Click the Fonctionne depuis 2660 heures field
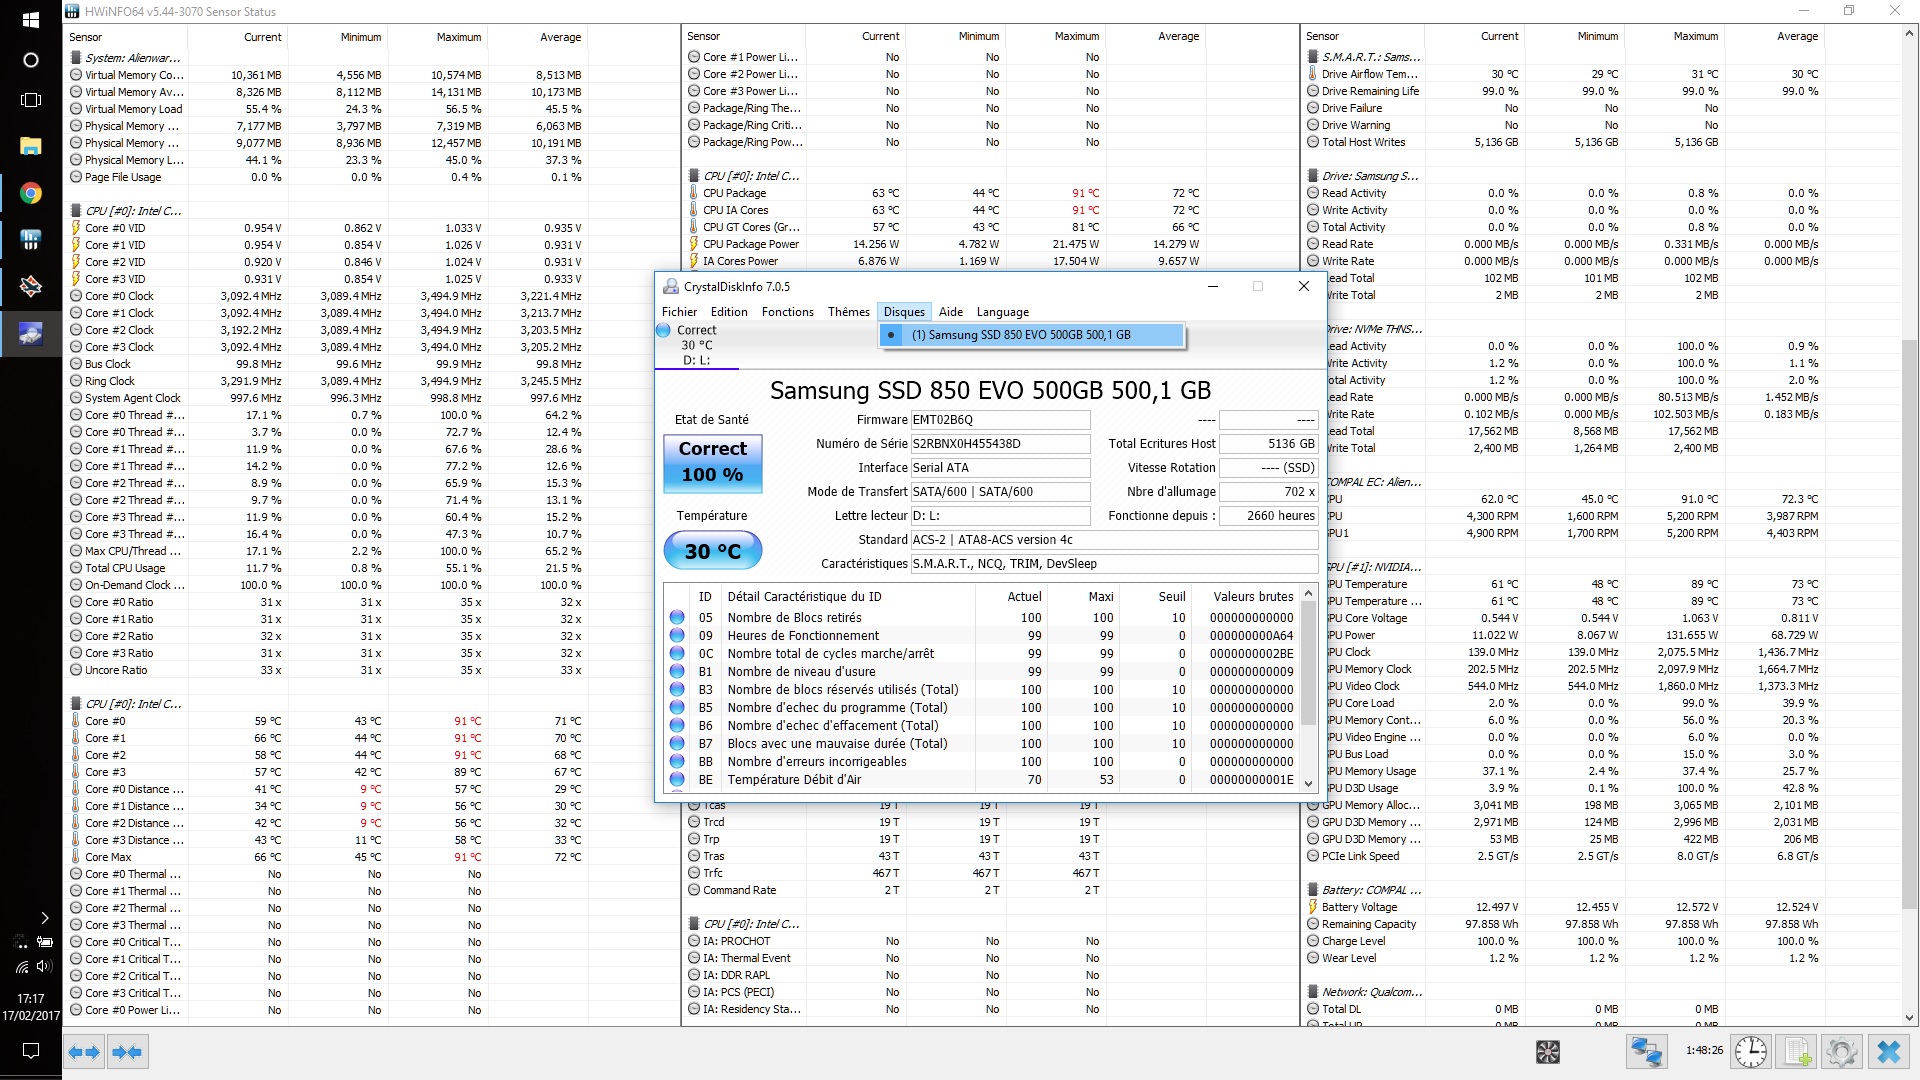This screenshot has width=1920, height=1080. pos(1269,516)
